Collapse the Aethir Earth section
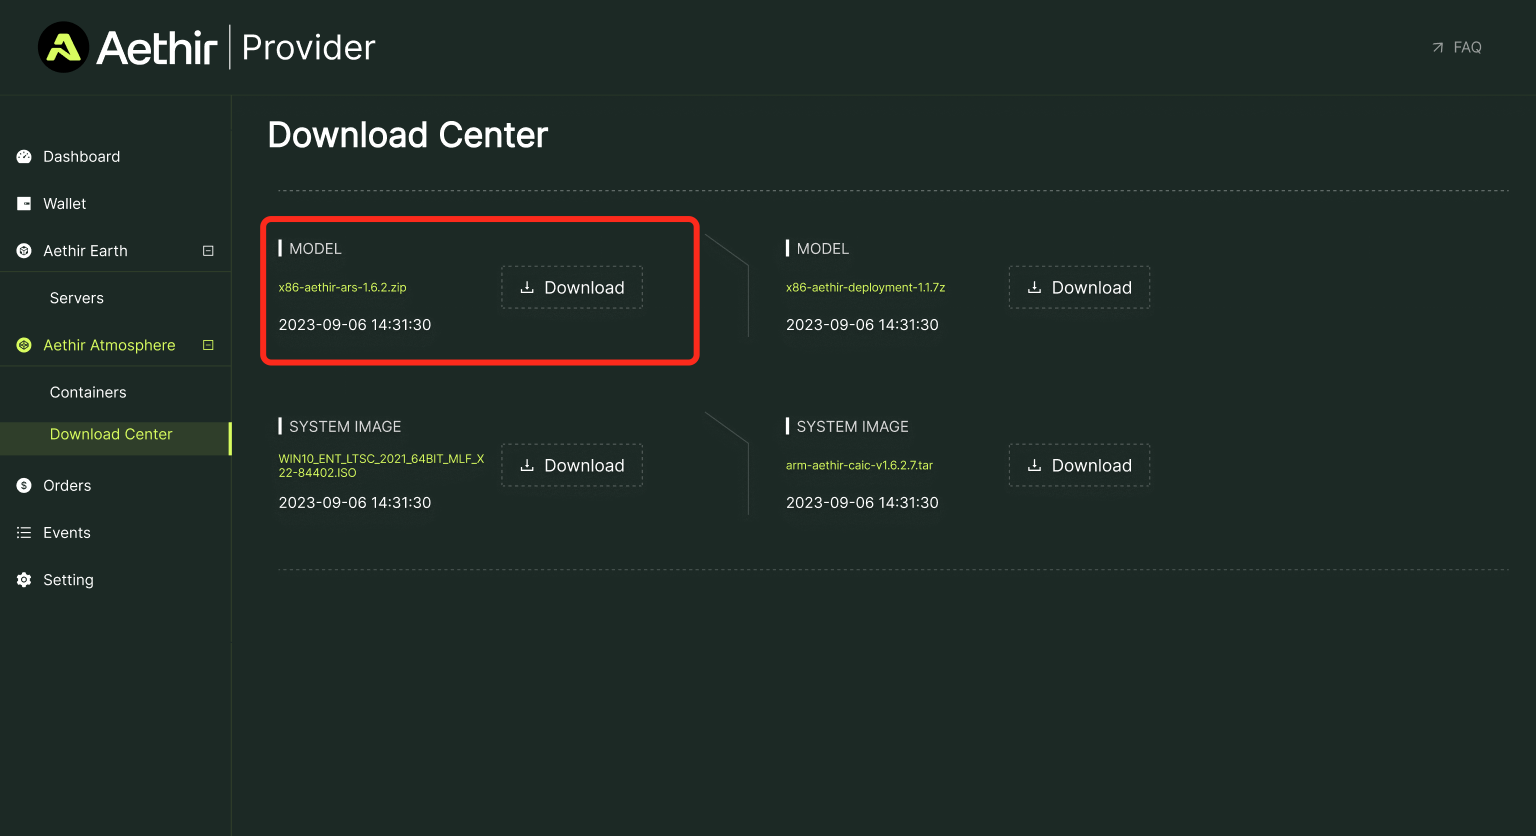Viewport: 1536px width, 836px height. (x=208, y=251)
